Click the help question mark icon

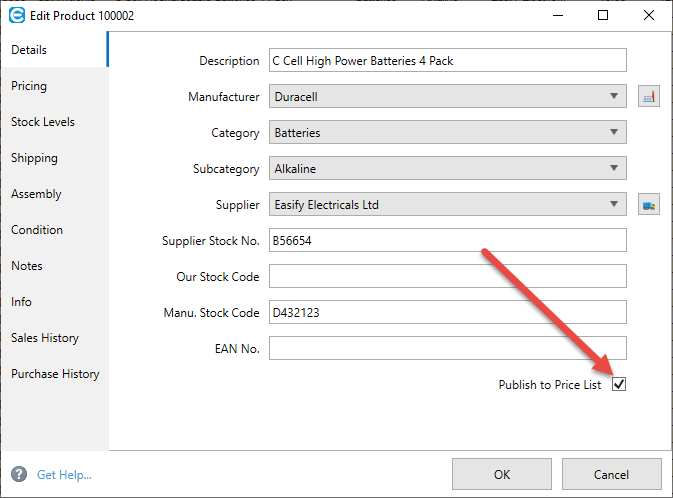point(19,474)
